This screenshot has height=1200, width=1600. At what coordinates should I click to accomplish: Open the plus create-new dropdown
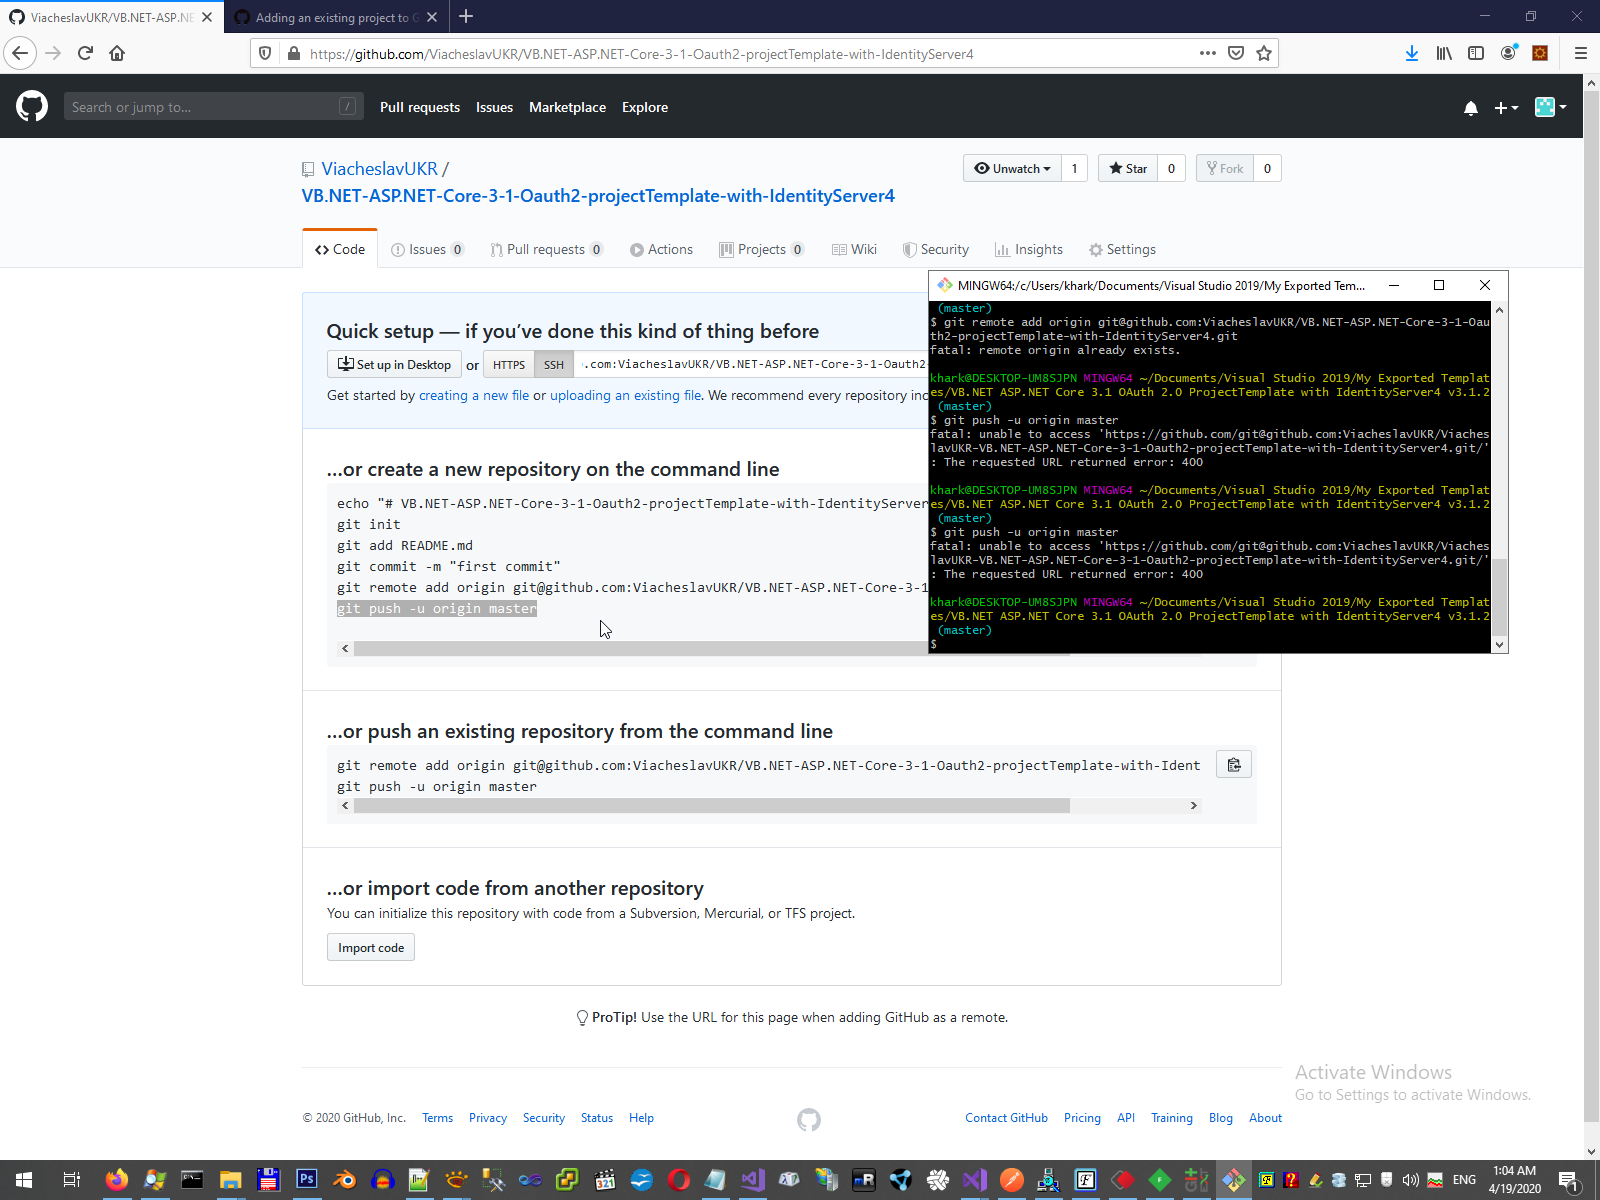point(1506,108)
